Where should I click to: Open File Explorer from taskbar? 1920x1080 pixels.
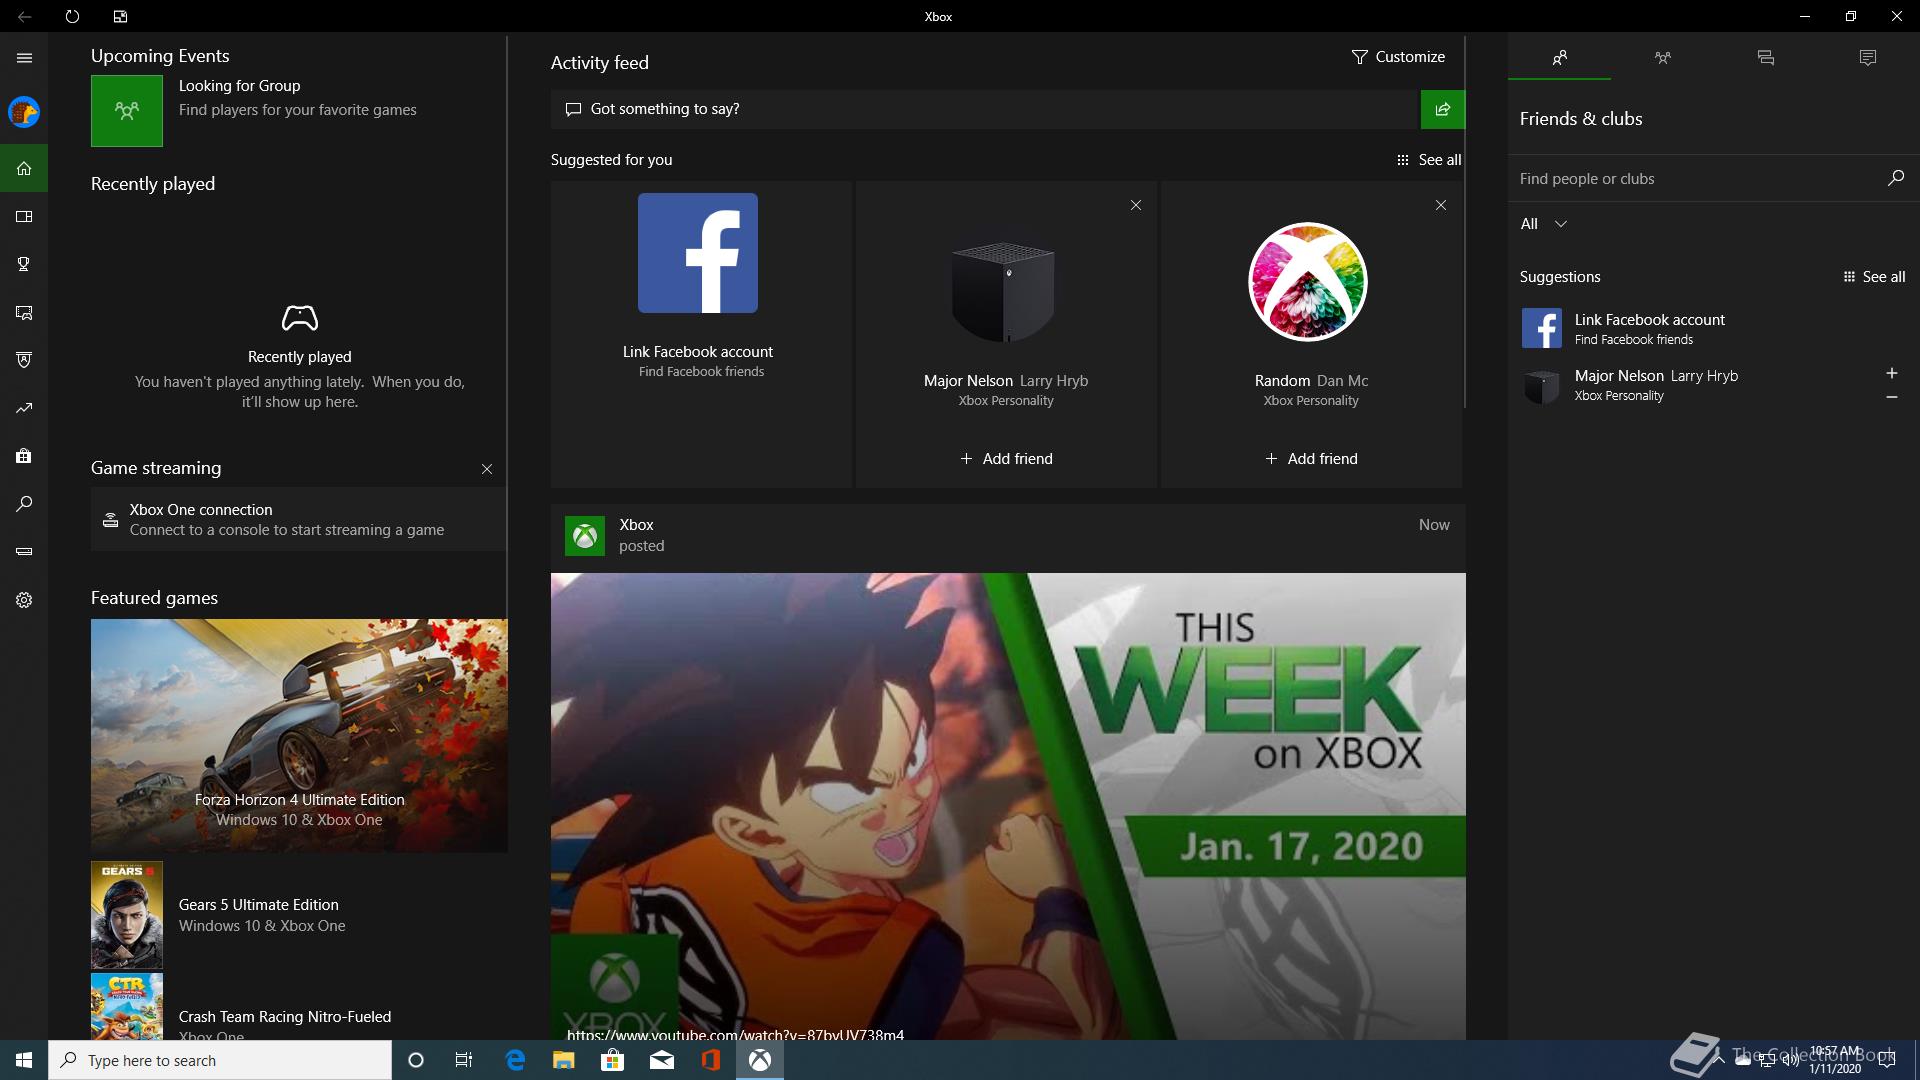(564, 1060)
